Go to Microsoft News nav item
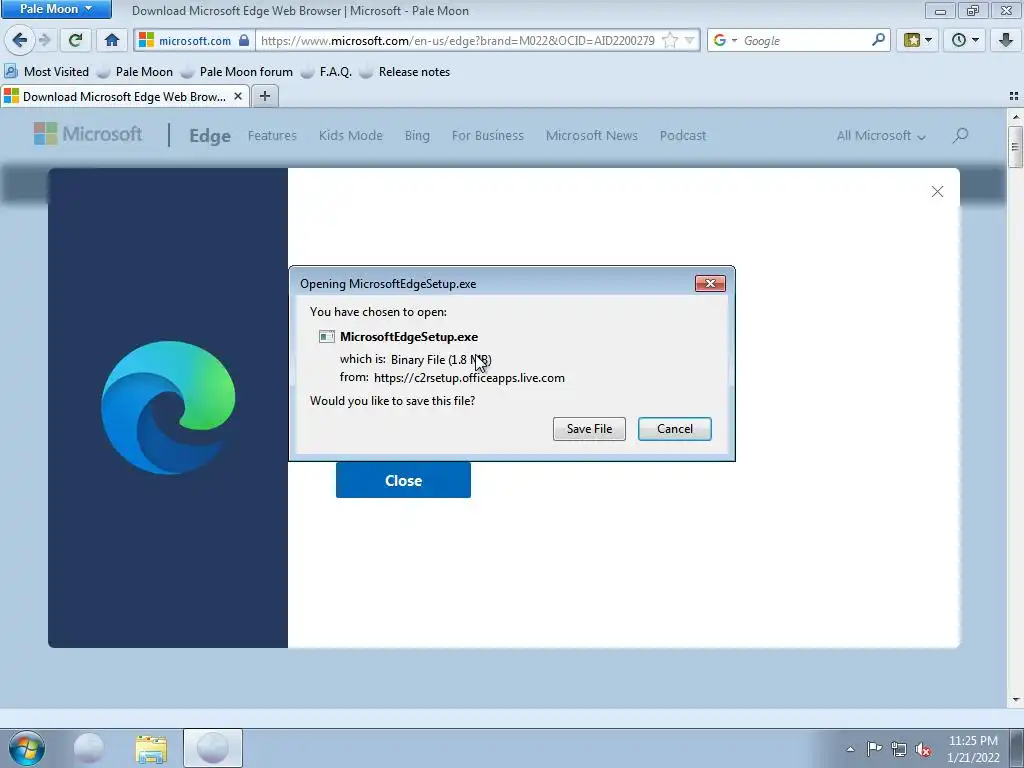Screen dimensions: 1024x768 click(x=592, y=135)
